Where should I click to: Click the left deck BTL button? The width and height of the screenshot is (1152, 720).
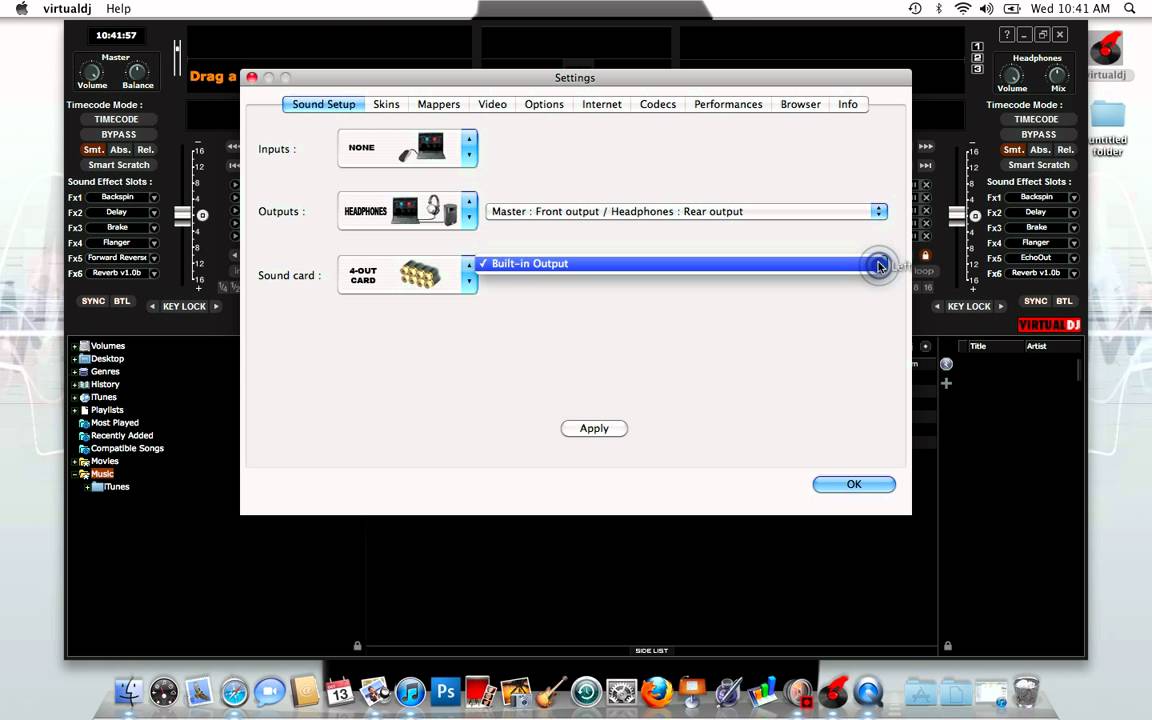coord(122,301)
